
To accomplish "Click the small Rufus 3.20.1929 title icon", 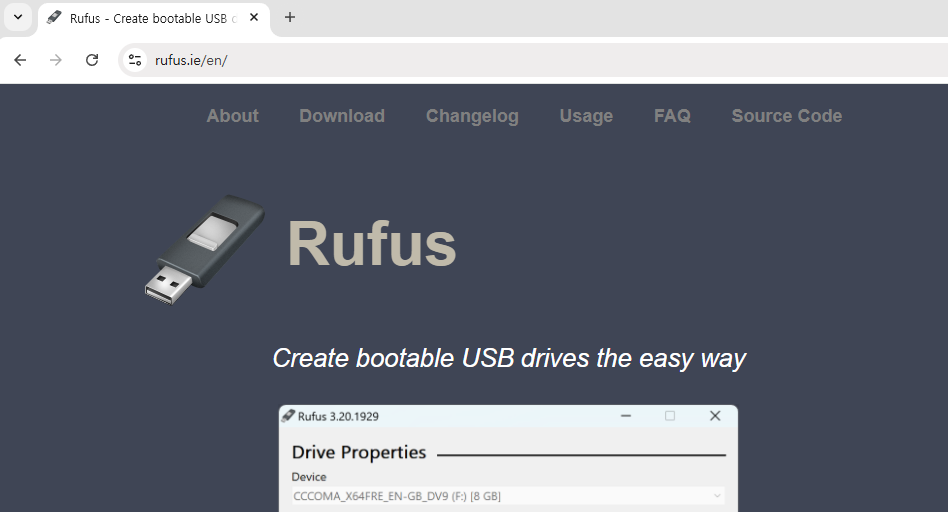I will (288, 416).
